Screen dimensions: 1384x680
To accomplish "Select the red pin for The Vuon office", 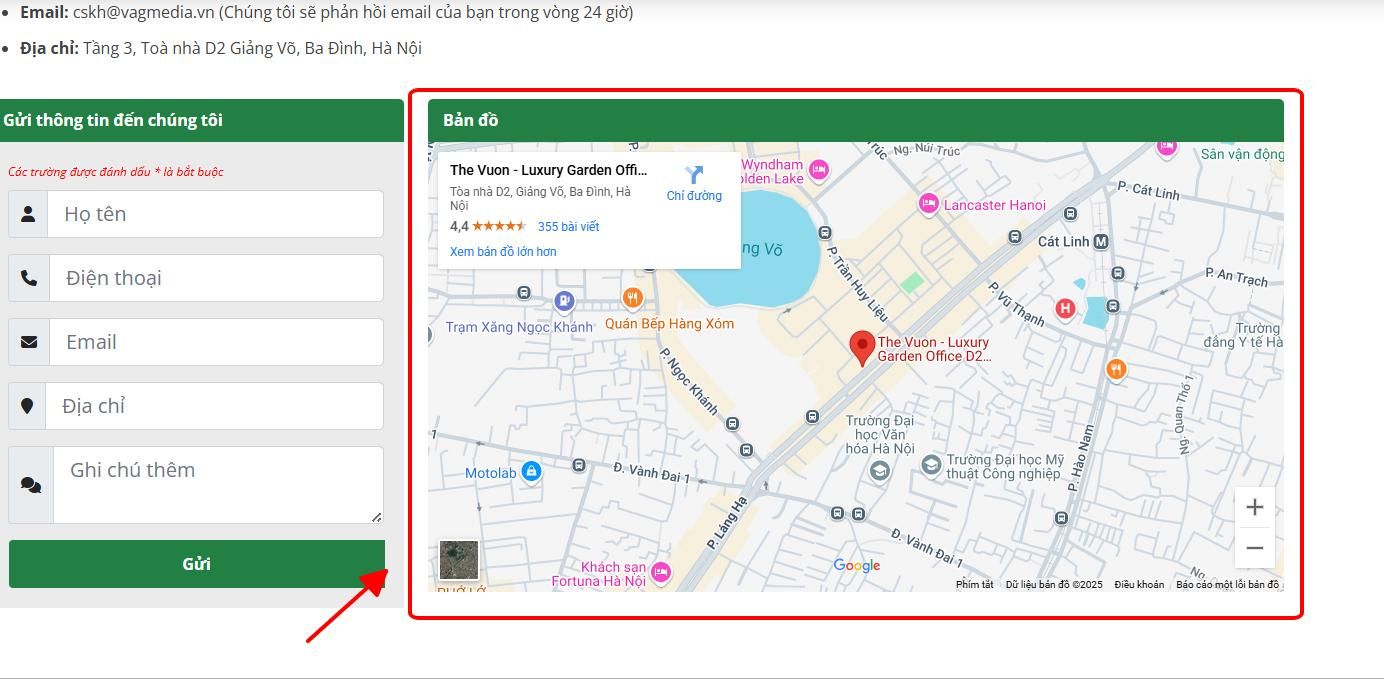I will click(x=862, y=348).
